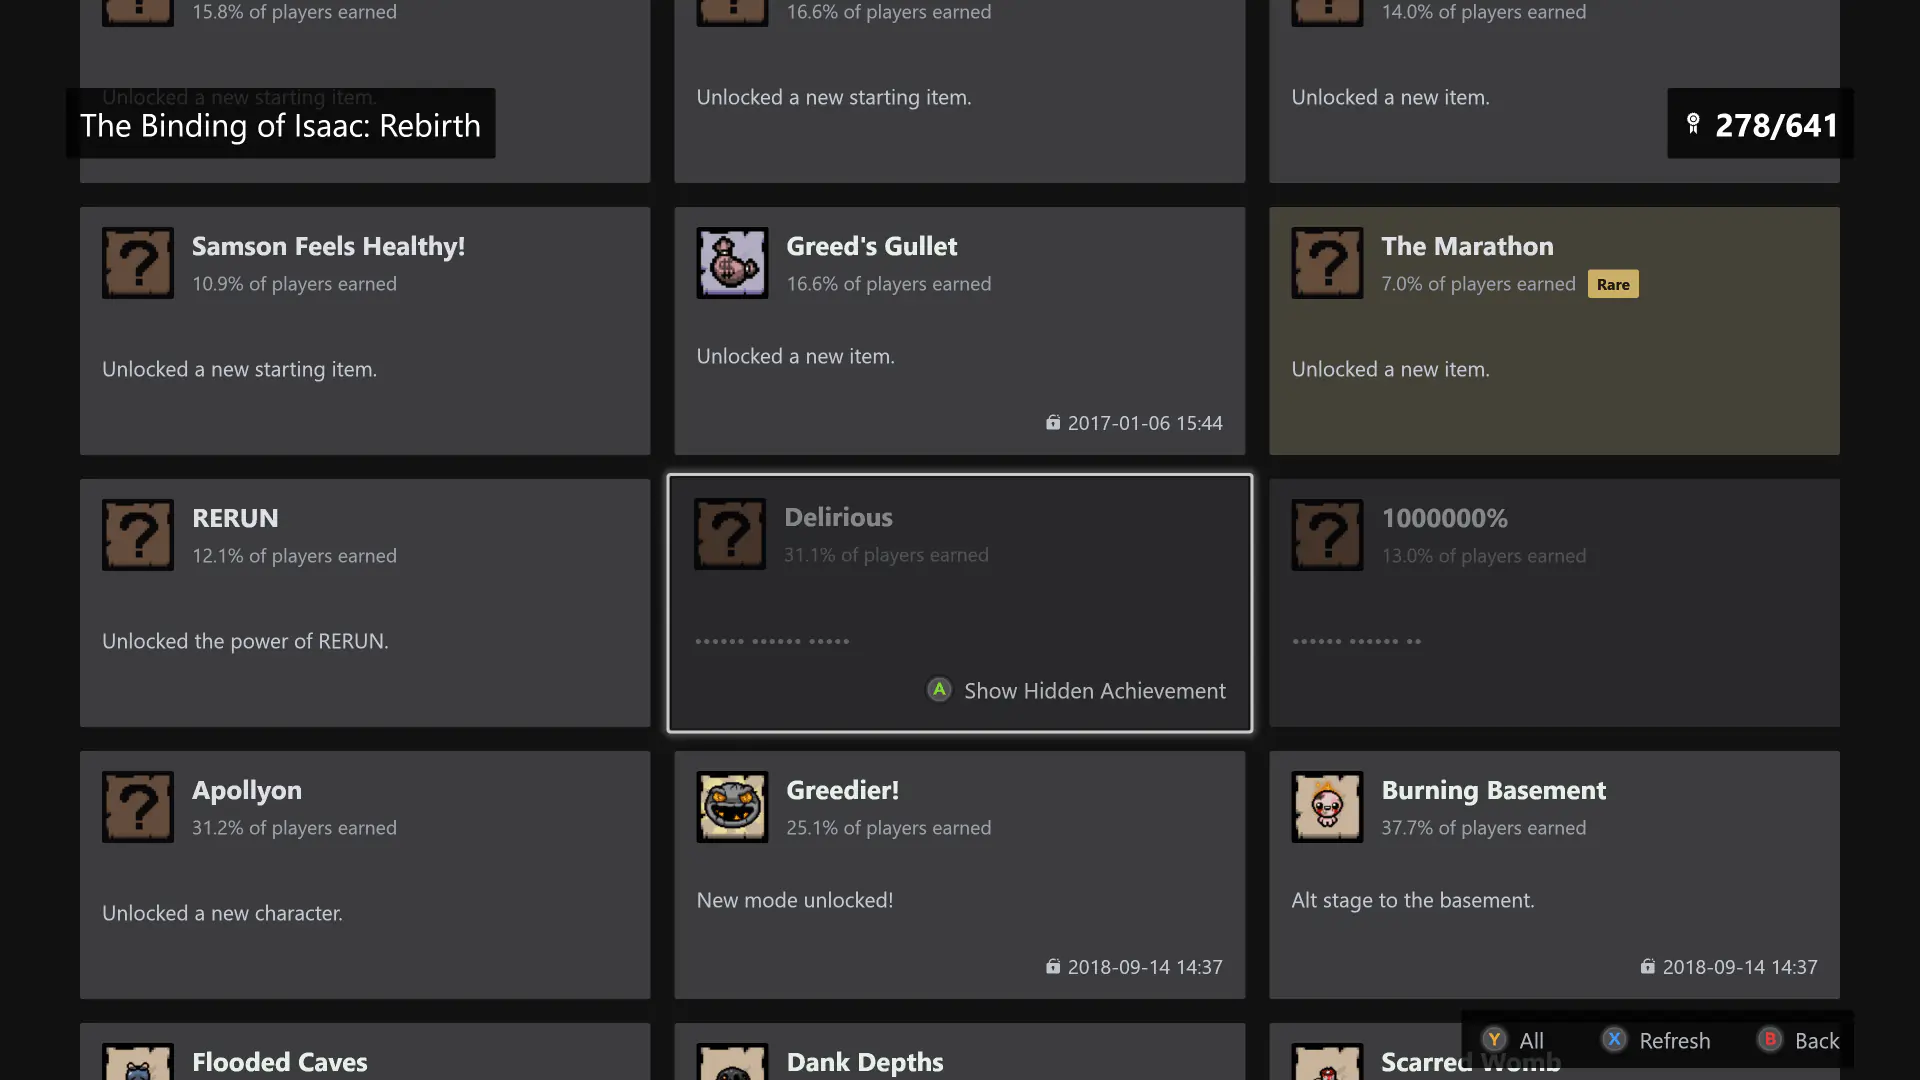Click the achievement ribbon icon beside 278/641
Viewport: 1920px width, 1080px height.
tap(1693, 124)
